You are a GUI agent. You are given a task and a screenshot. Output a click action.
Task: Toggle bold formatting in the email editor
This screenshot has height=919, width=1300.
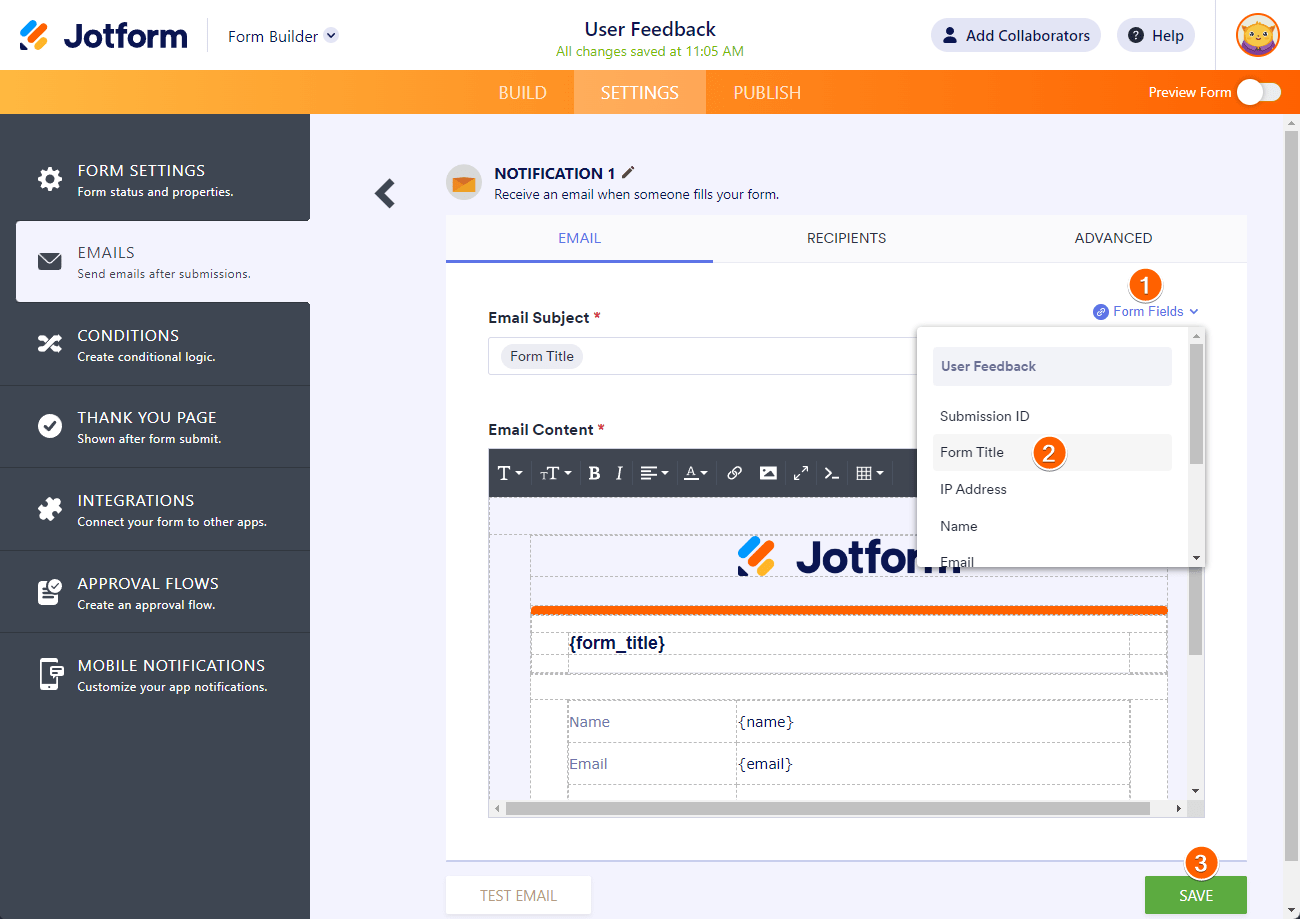click(594, 473)
